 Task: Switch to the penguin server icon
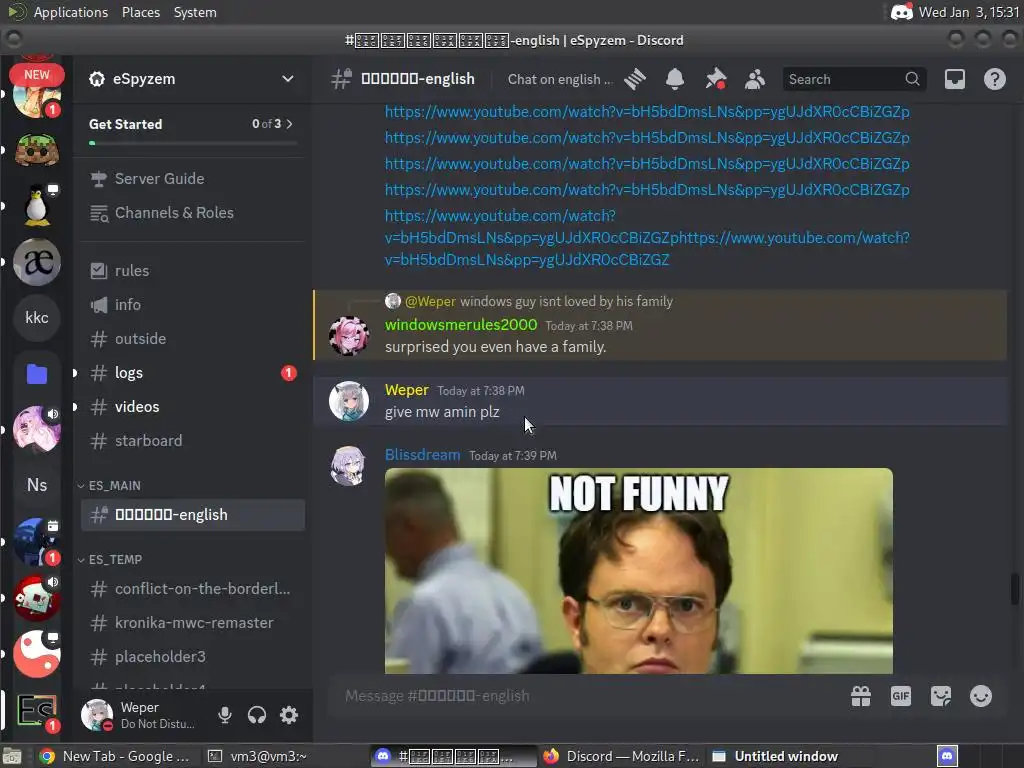[37, 206]
